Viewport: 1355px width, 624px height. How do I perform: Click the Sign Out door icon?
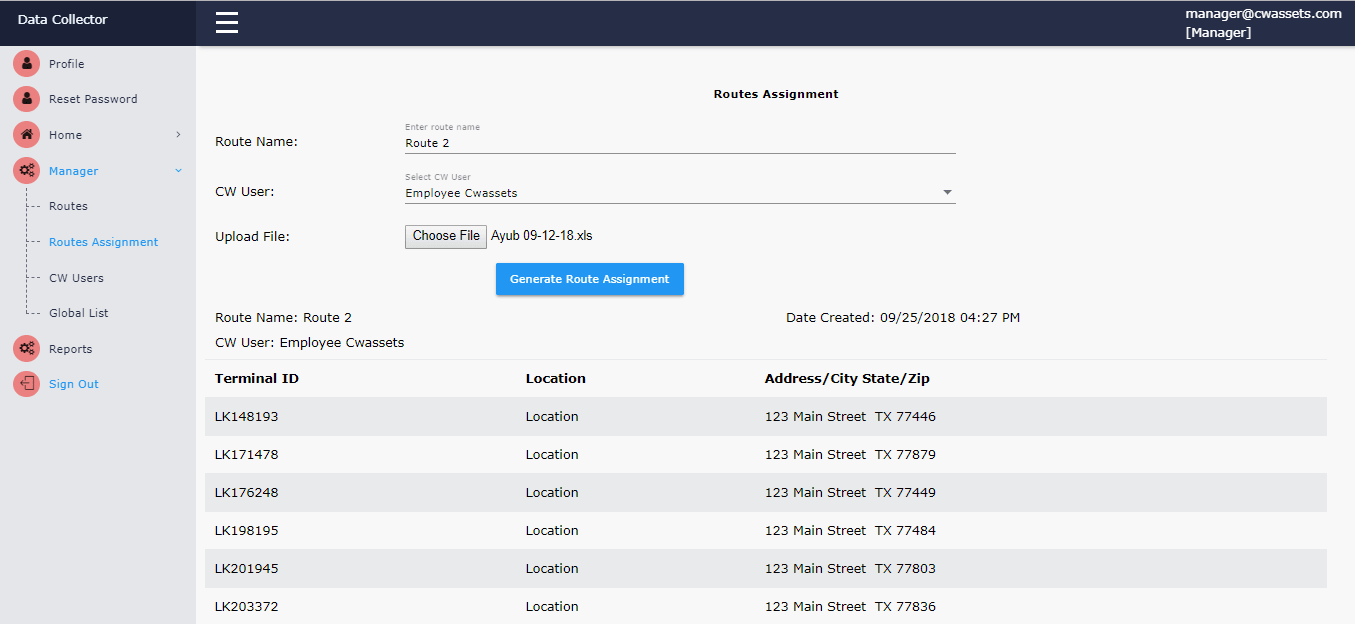[x=27, y=384]
